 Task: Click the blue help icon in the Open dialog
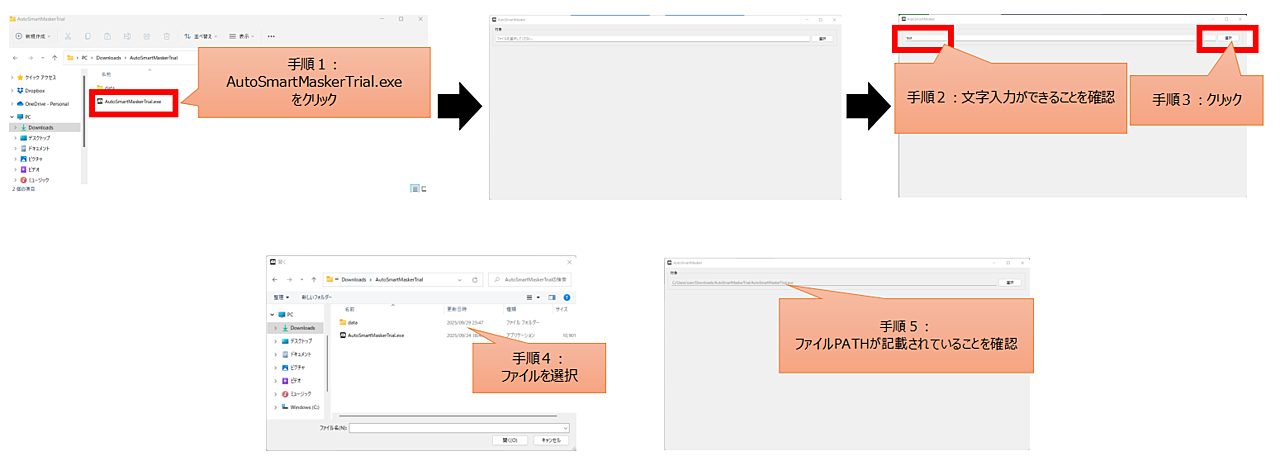(566, 297)
